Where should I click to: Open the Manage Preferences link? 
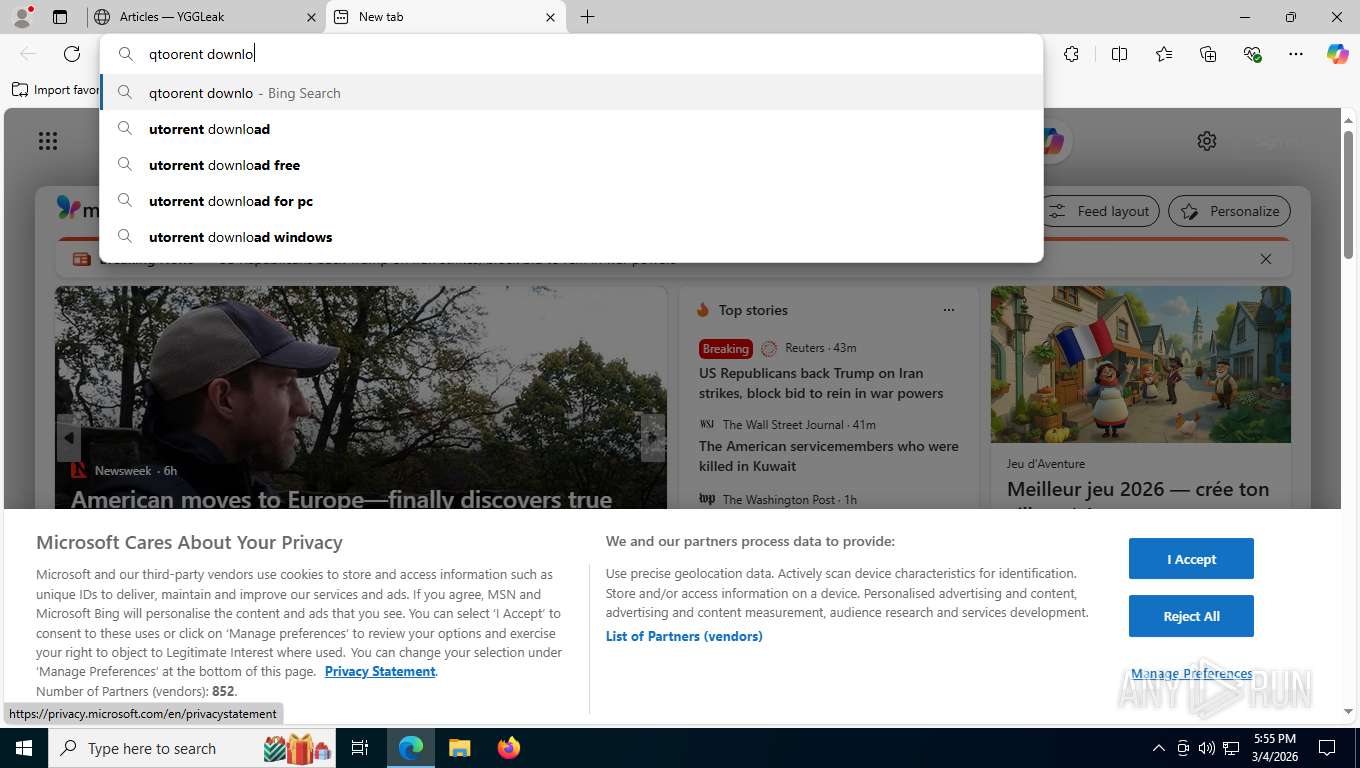pyautogui.click(x=1191, y=673)
